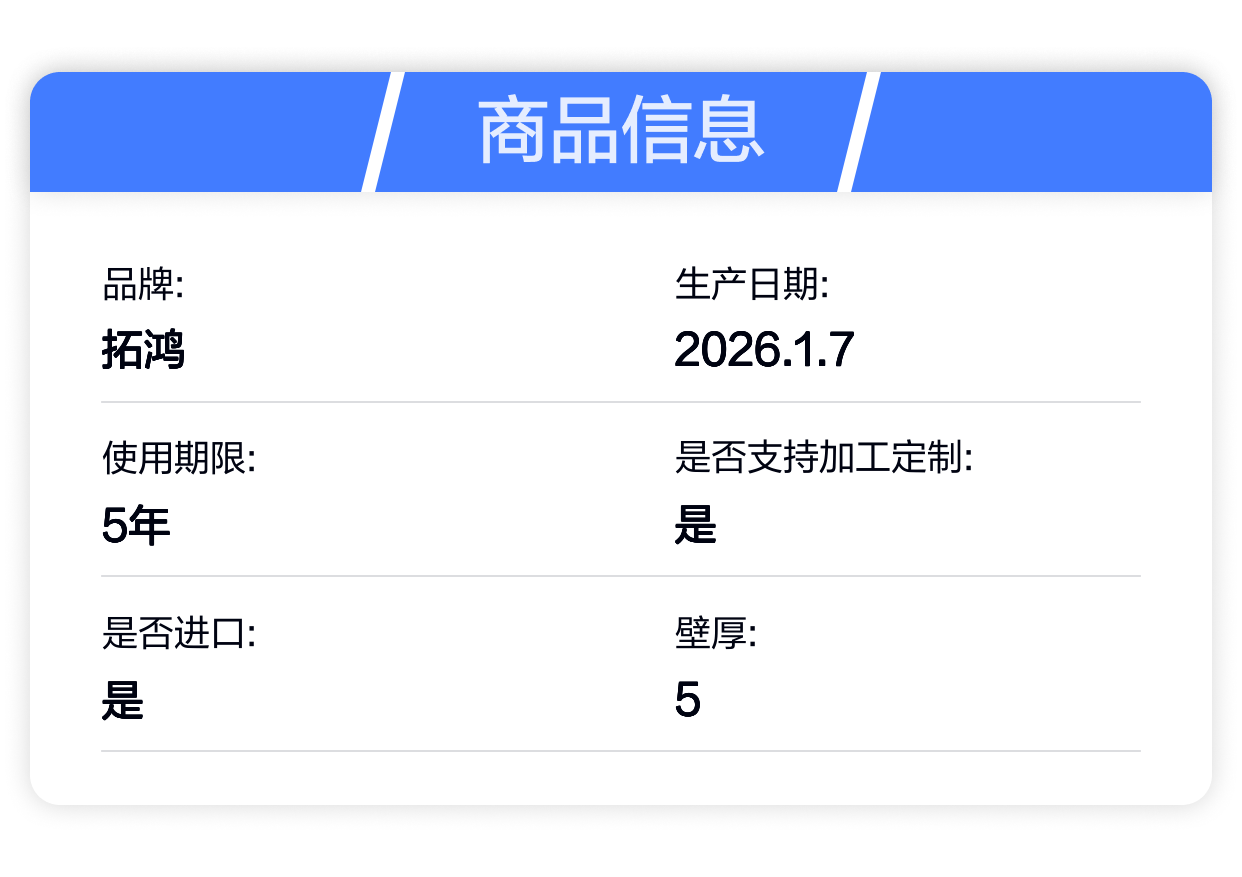
Task: Click the 壁厚 label
Action: coord(715,634)
